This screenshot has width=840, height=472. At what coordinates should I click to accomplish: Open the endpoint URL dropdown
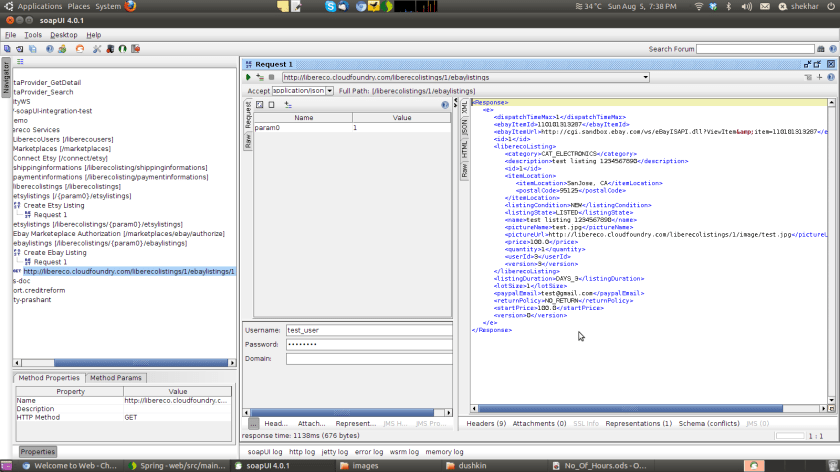[644, 77]
